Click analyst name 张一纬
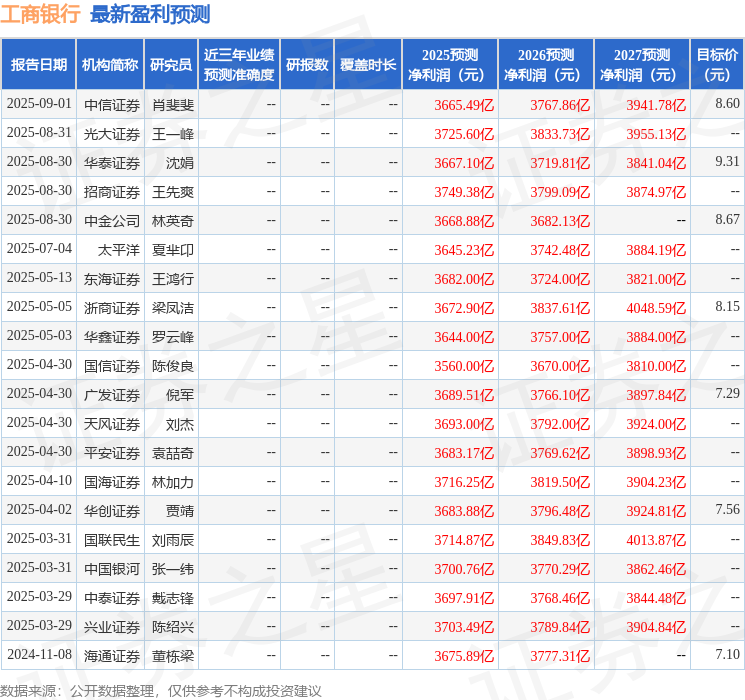745x700 pixels. click(x=173, y=569)
